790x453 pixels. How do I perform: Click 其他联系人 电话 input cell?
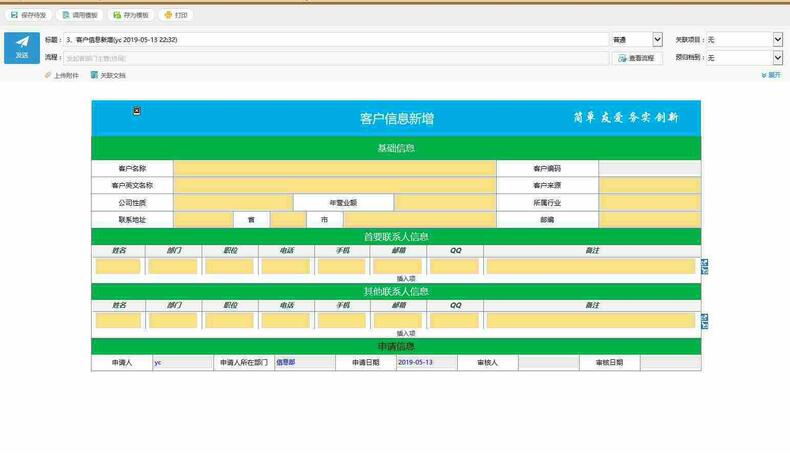coord(286,320)
